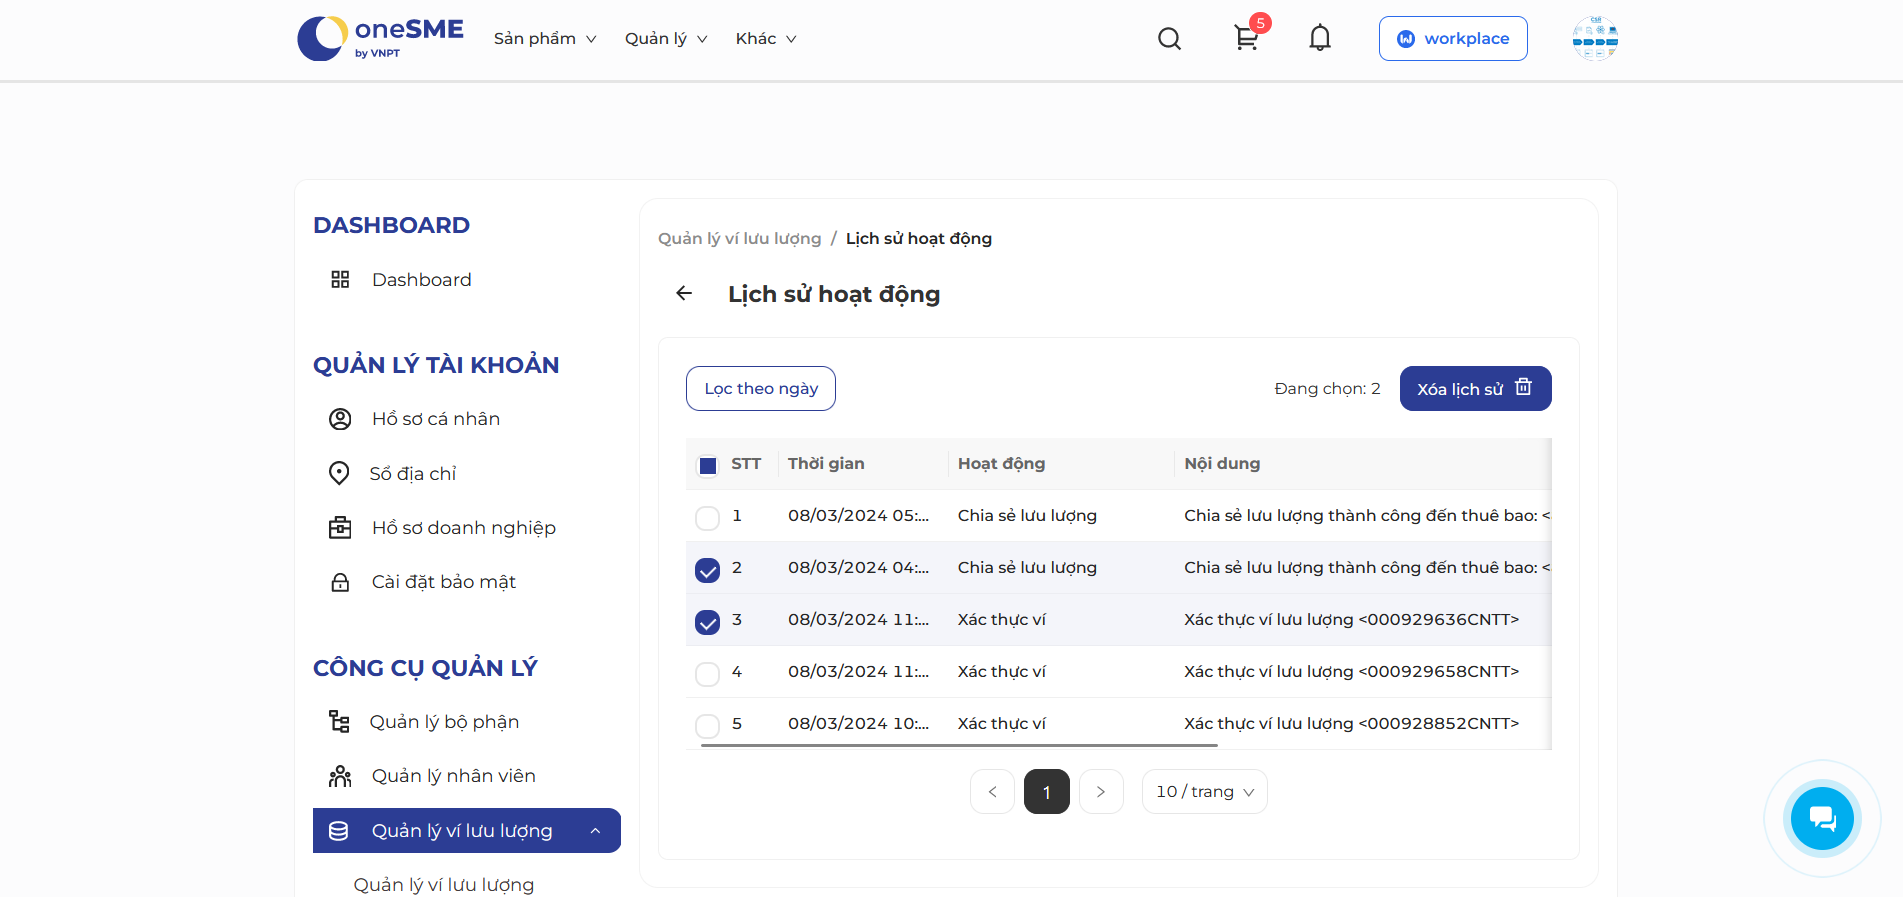Uncheck the row 3 checkbox
1903x897 pixels.
coord(707,622)
